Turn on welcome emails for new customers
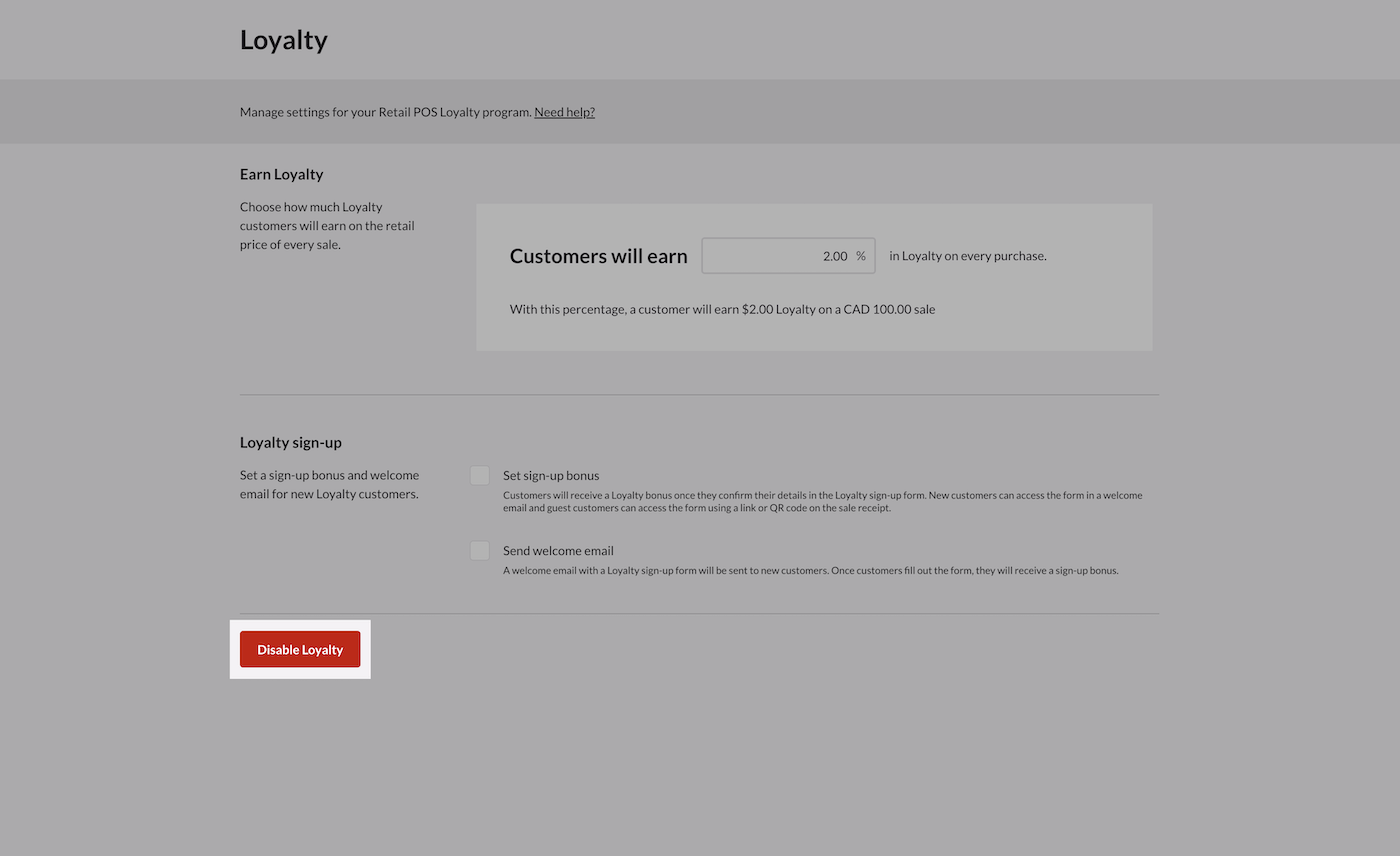The height and width of the screenshot is (856, 1400). click(x=479, y=550)
